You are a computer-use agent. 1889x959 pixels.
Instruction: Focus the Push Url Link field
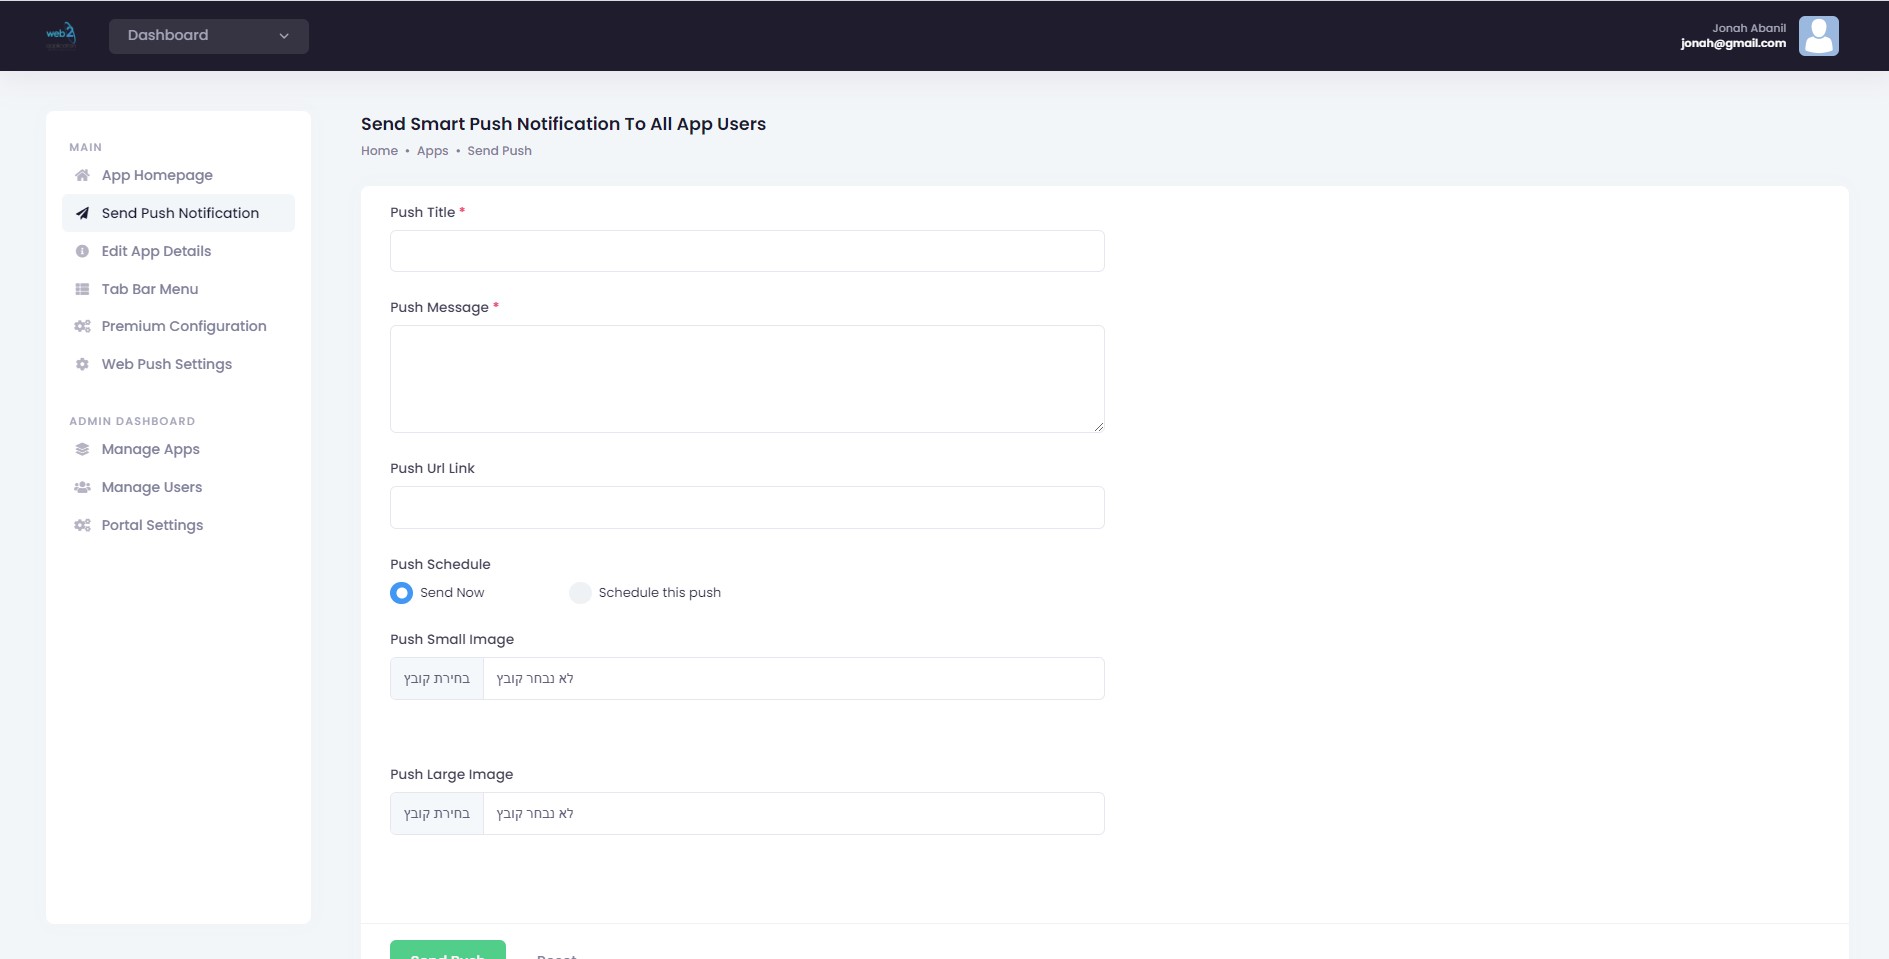click(746, 507)
